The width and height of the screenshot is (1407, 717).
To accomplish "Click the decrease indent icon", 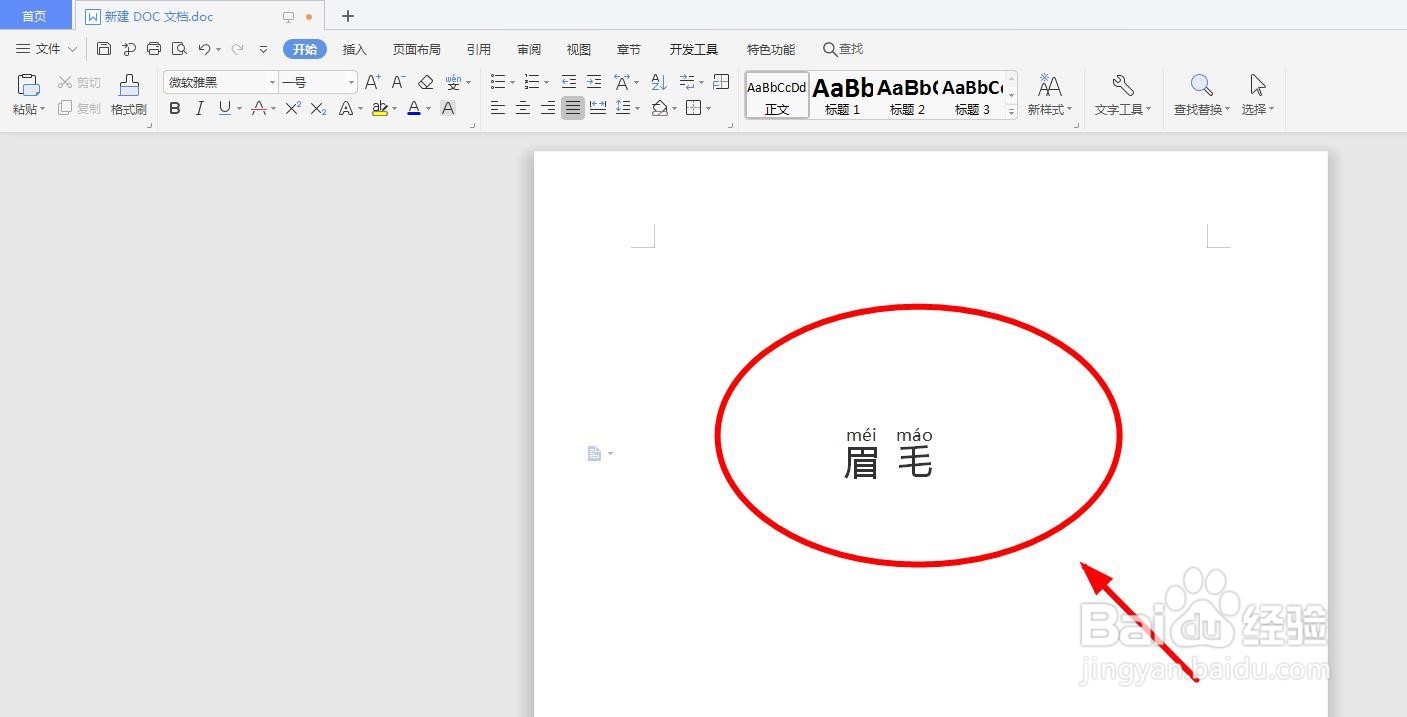I will 569,82.
